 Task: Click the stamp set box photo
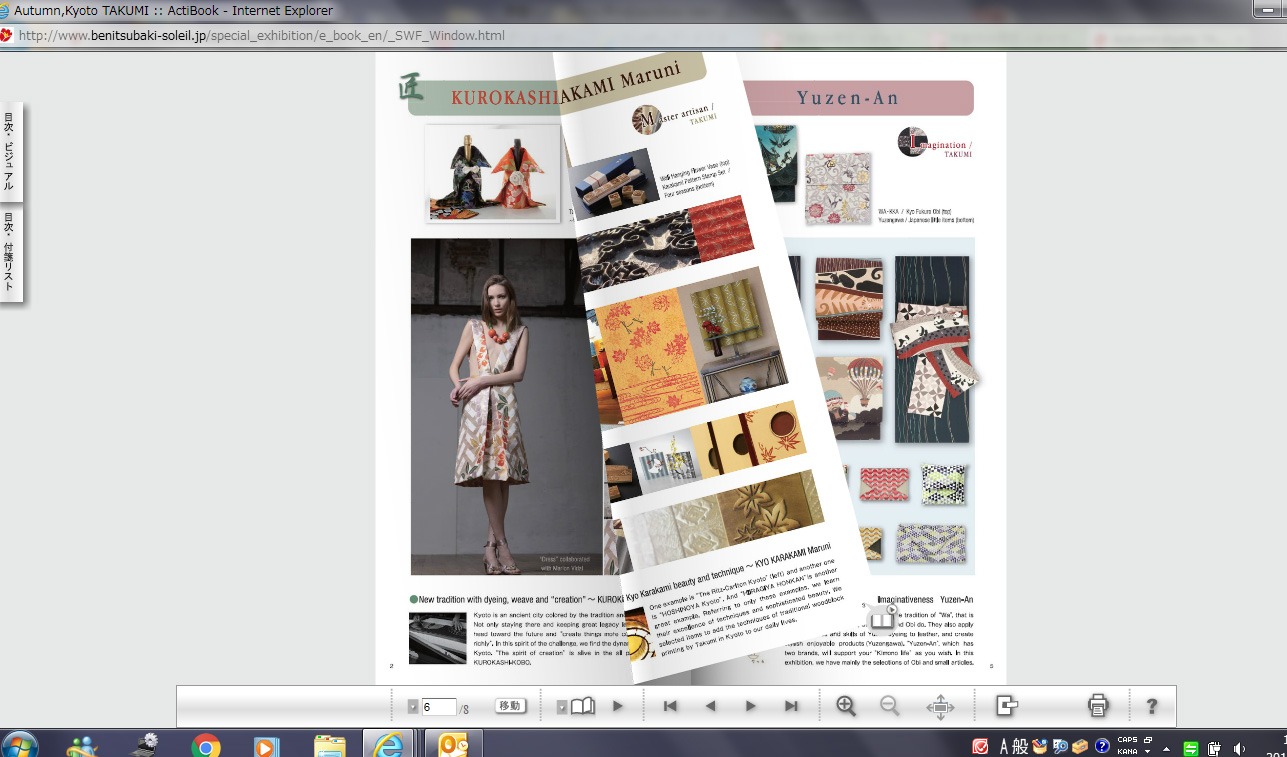pos(612,186)
